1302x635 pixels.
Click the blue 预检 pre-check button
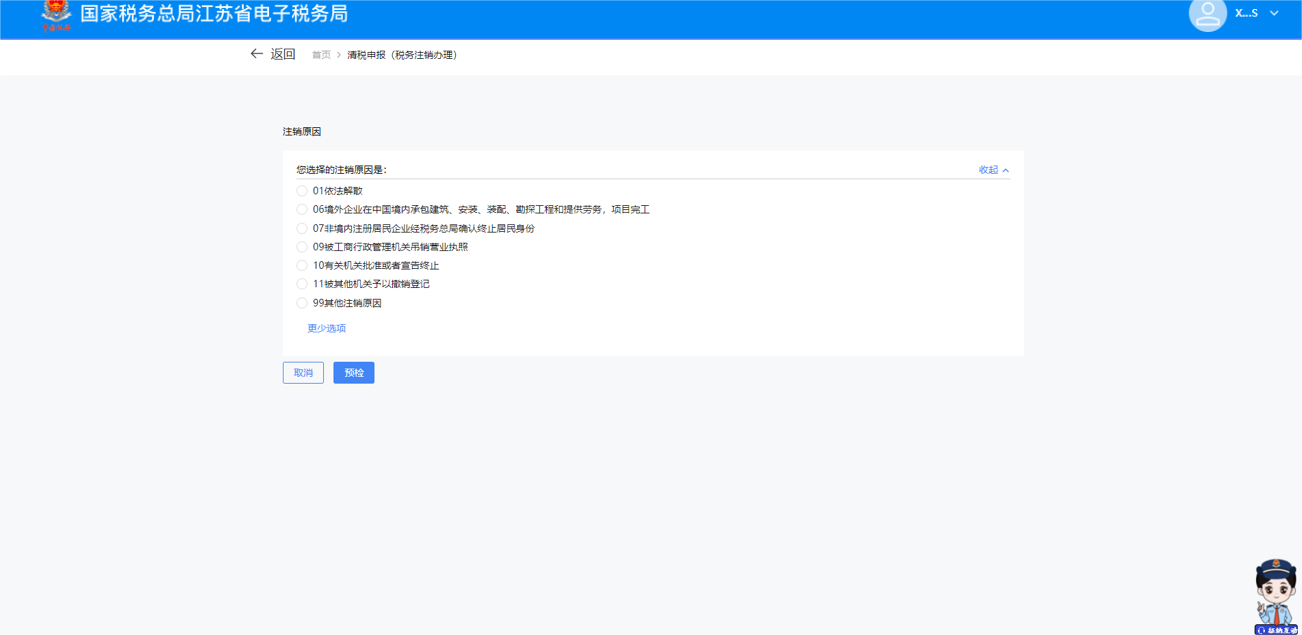[354, 373]
